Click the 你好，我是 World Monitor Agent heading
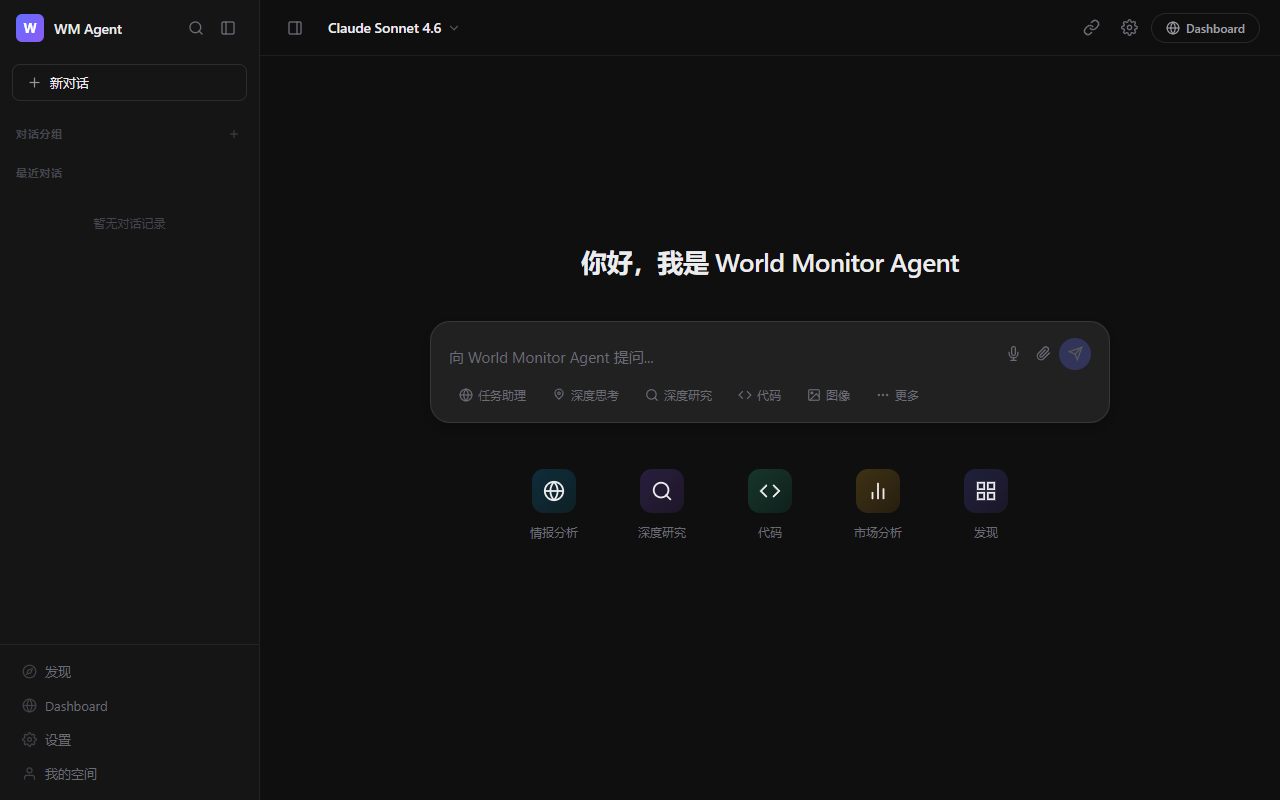This screenshot has width=1280, height=800. [770, 263]
